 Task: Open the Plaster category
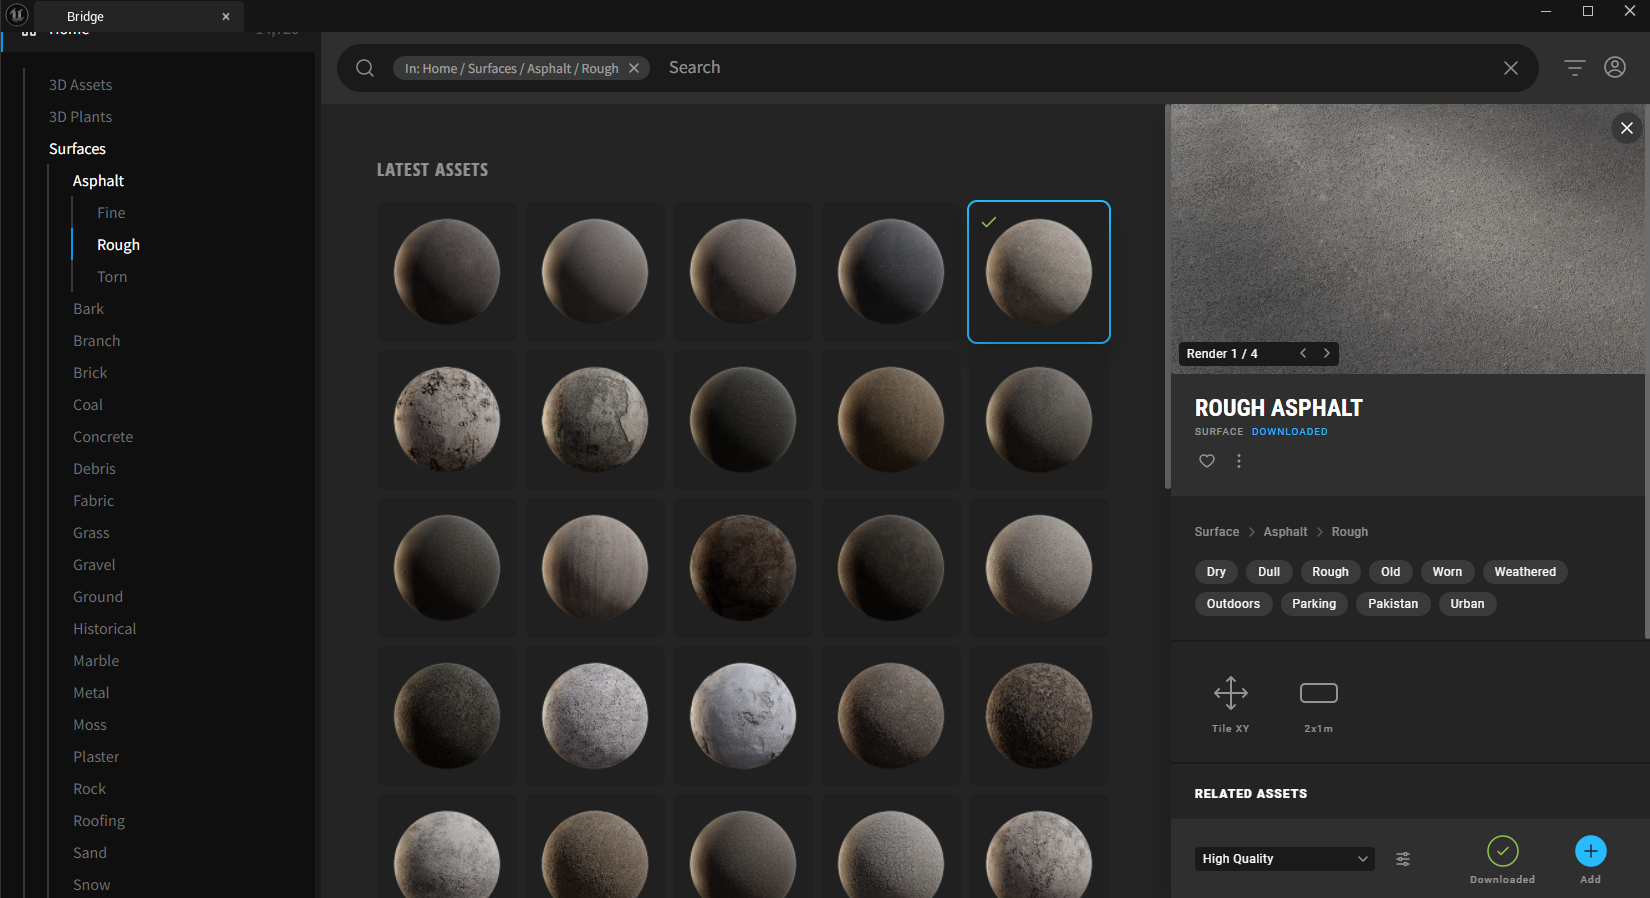(x=96, y=757)
